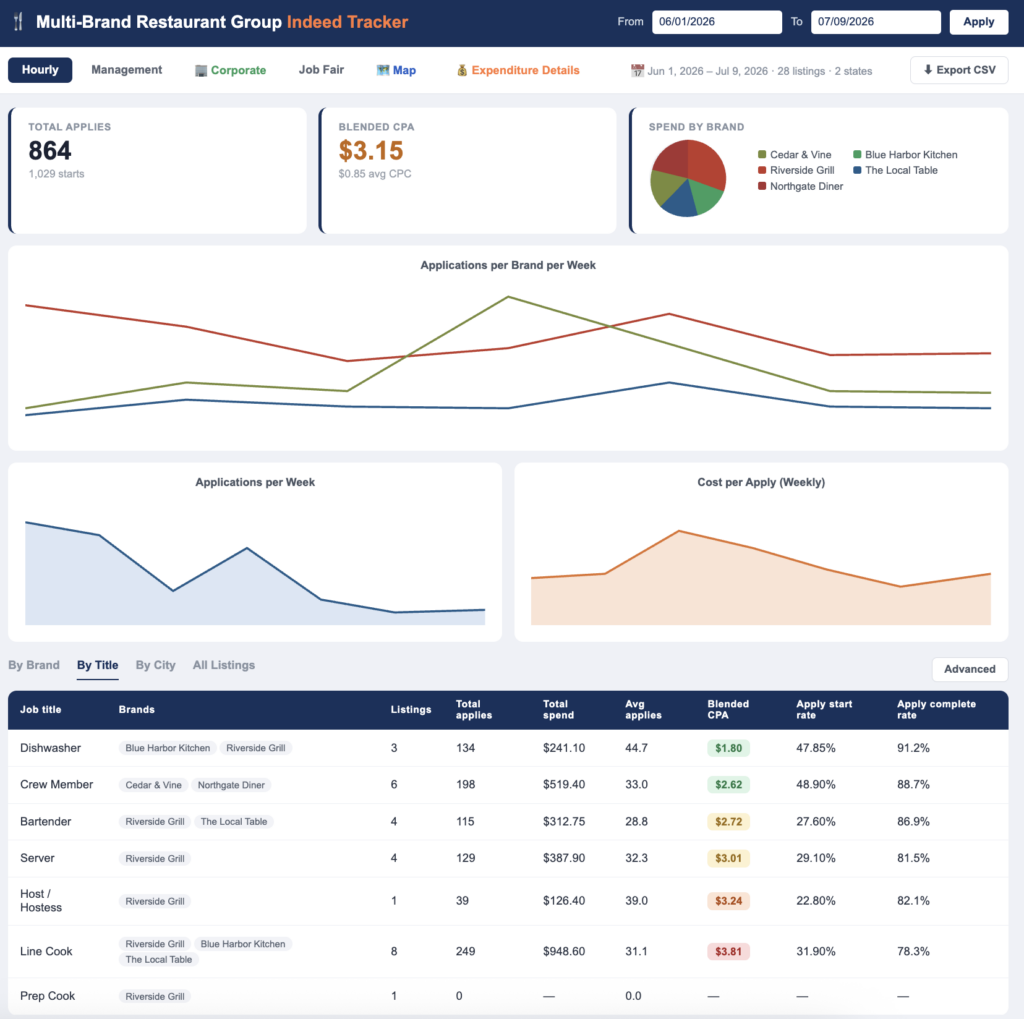The image size is (1024, 1019).
Task: Sort by the Total applies column header
Action: pos(473,709)
